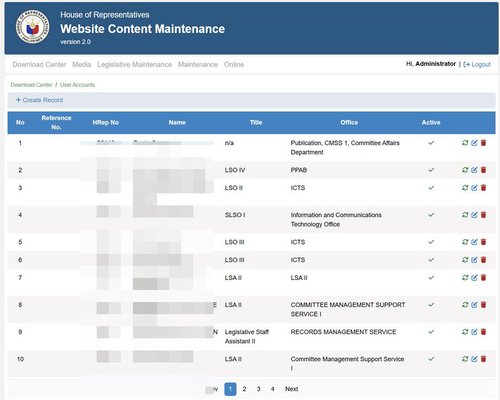Click refresh icon in row 3 LSO II
The height and width of the screenshot is (400, 500).
[465, 188]
